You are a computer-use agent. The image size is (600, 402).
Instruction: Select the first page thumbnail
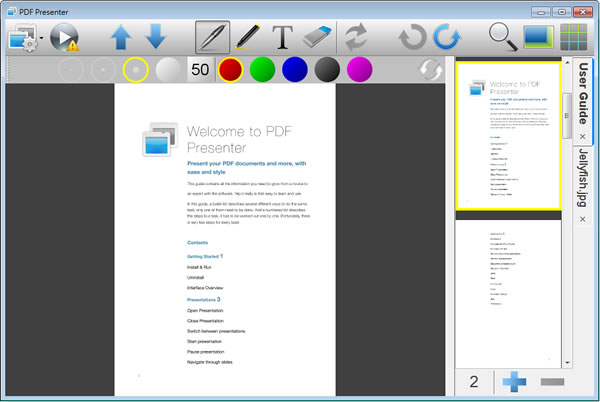tap(509, 136)
